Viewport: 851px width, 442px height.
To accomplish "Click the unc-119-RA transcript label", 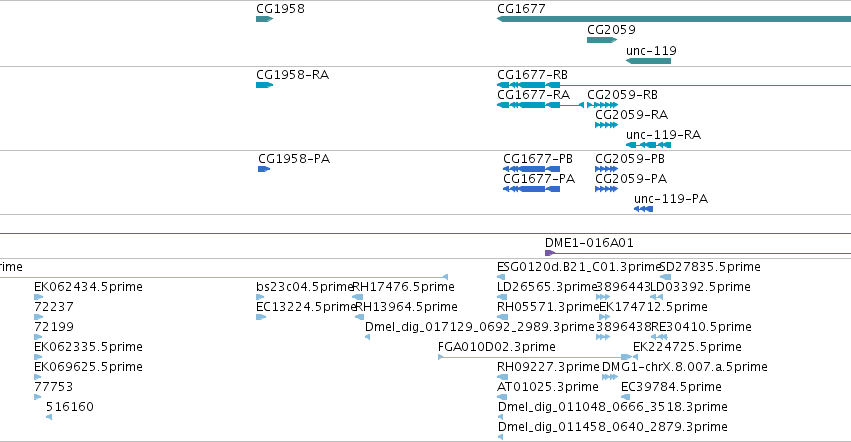I will pos(664,135).
